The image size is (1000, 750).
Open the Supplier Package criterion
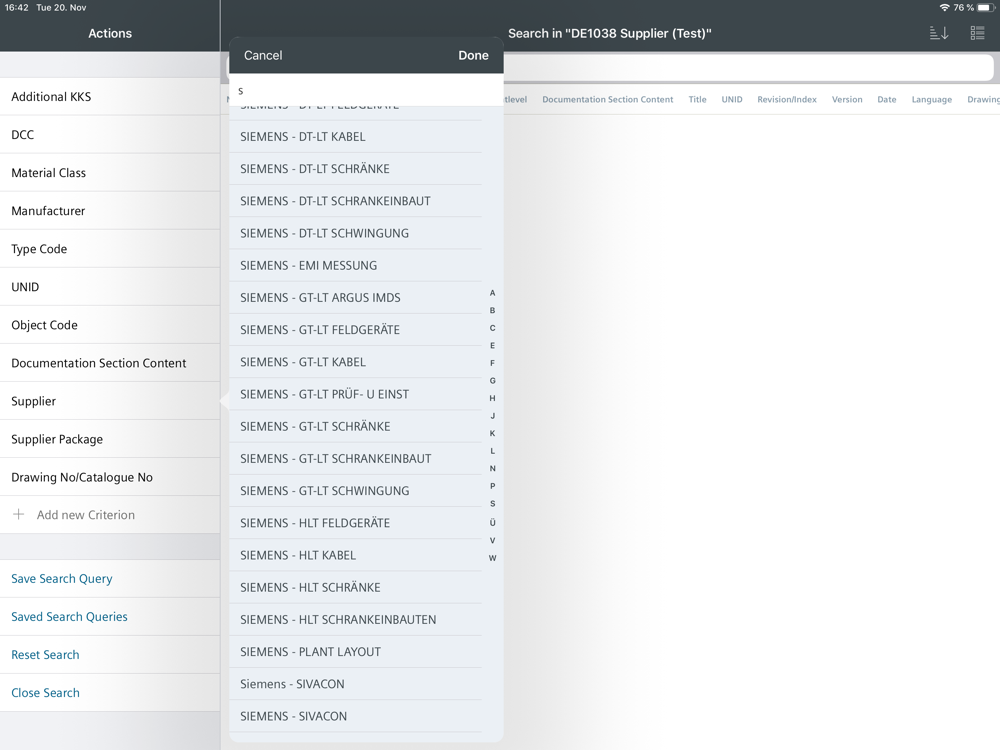tap(110, 439)
